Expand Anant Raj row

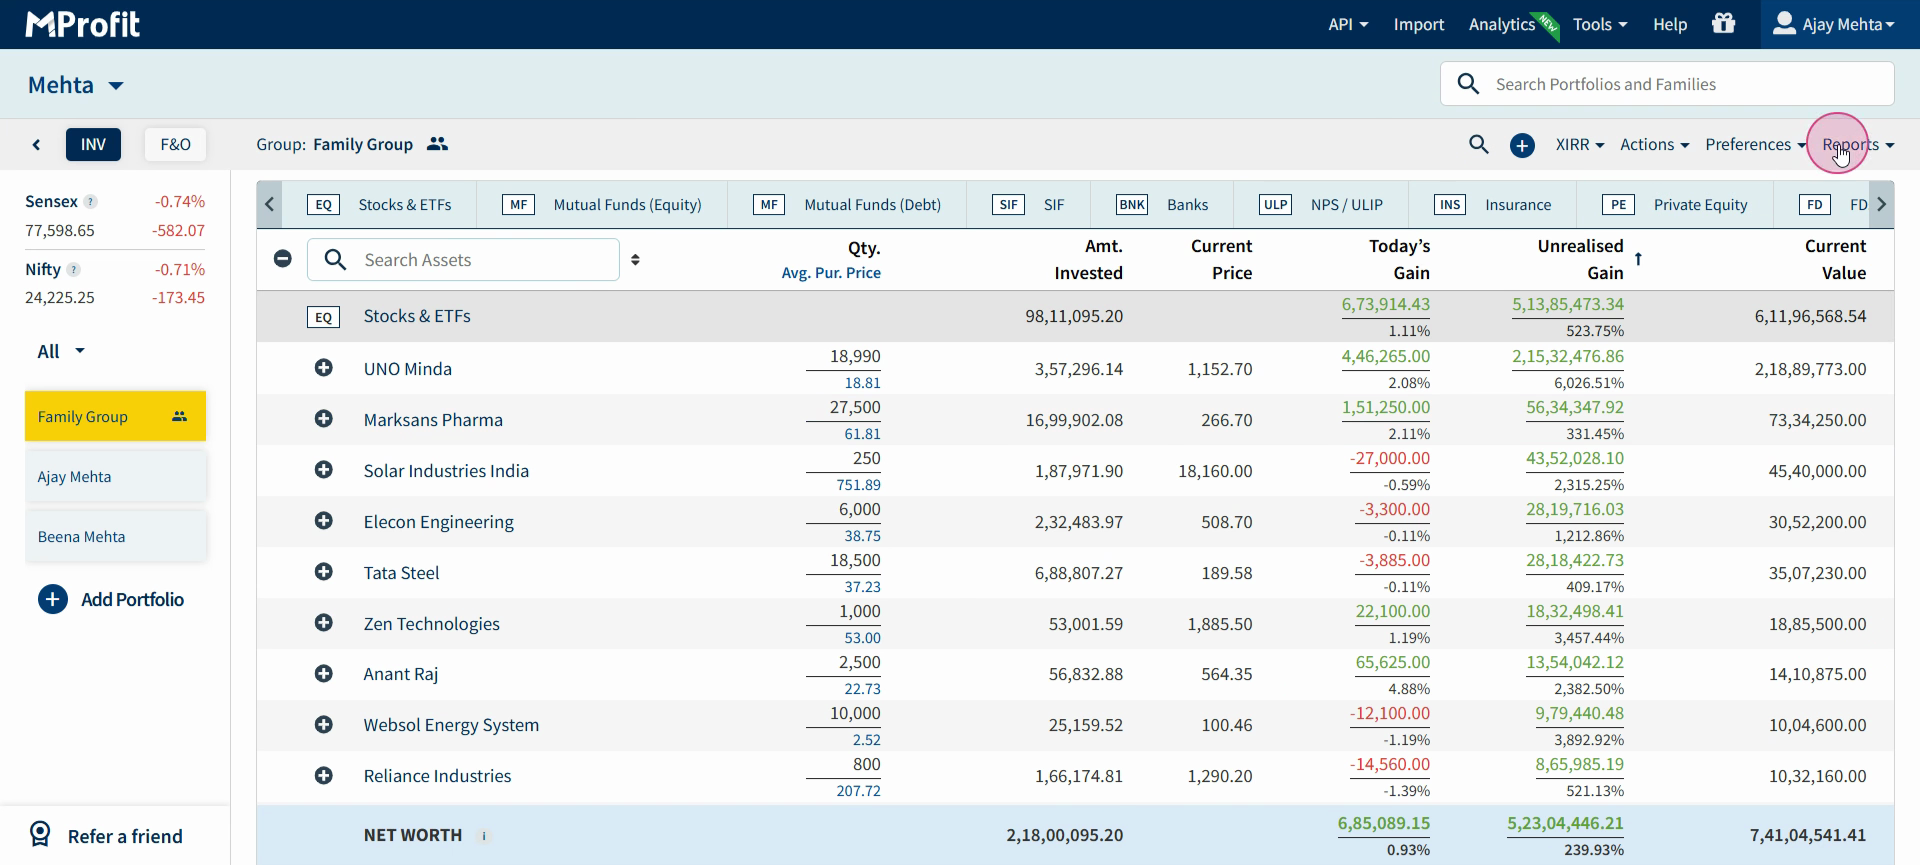coord(323,674)
